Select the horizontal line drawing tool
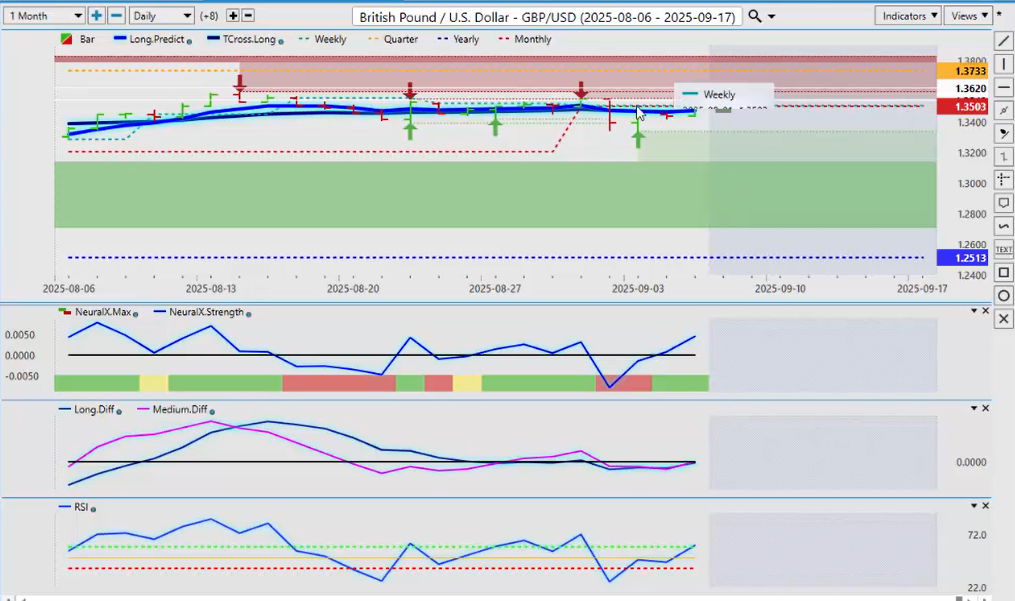 point(1004,88)
